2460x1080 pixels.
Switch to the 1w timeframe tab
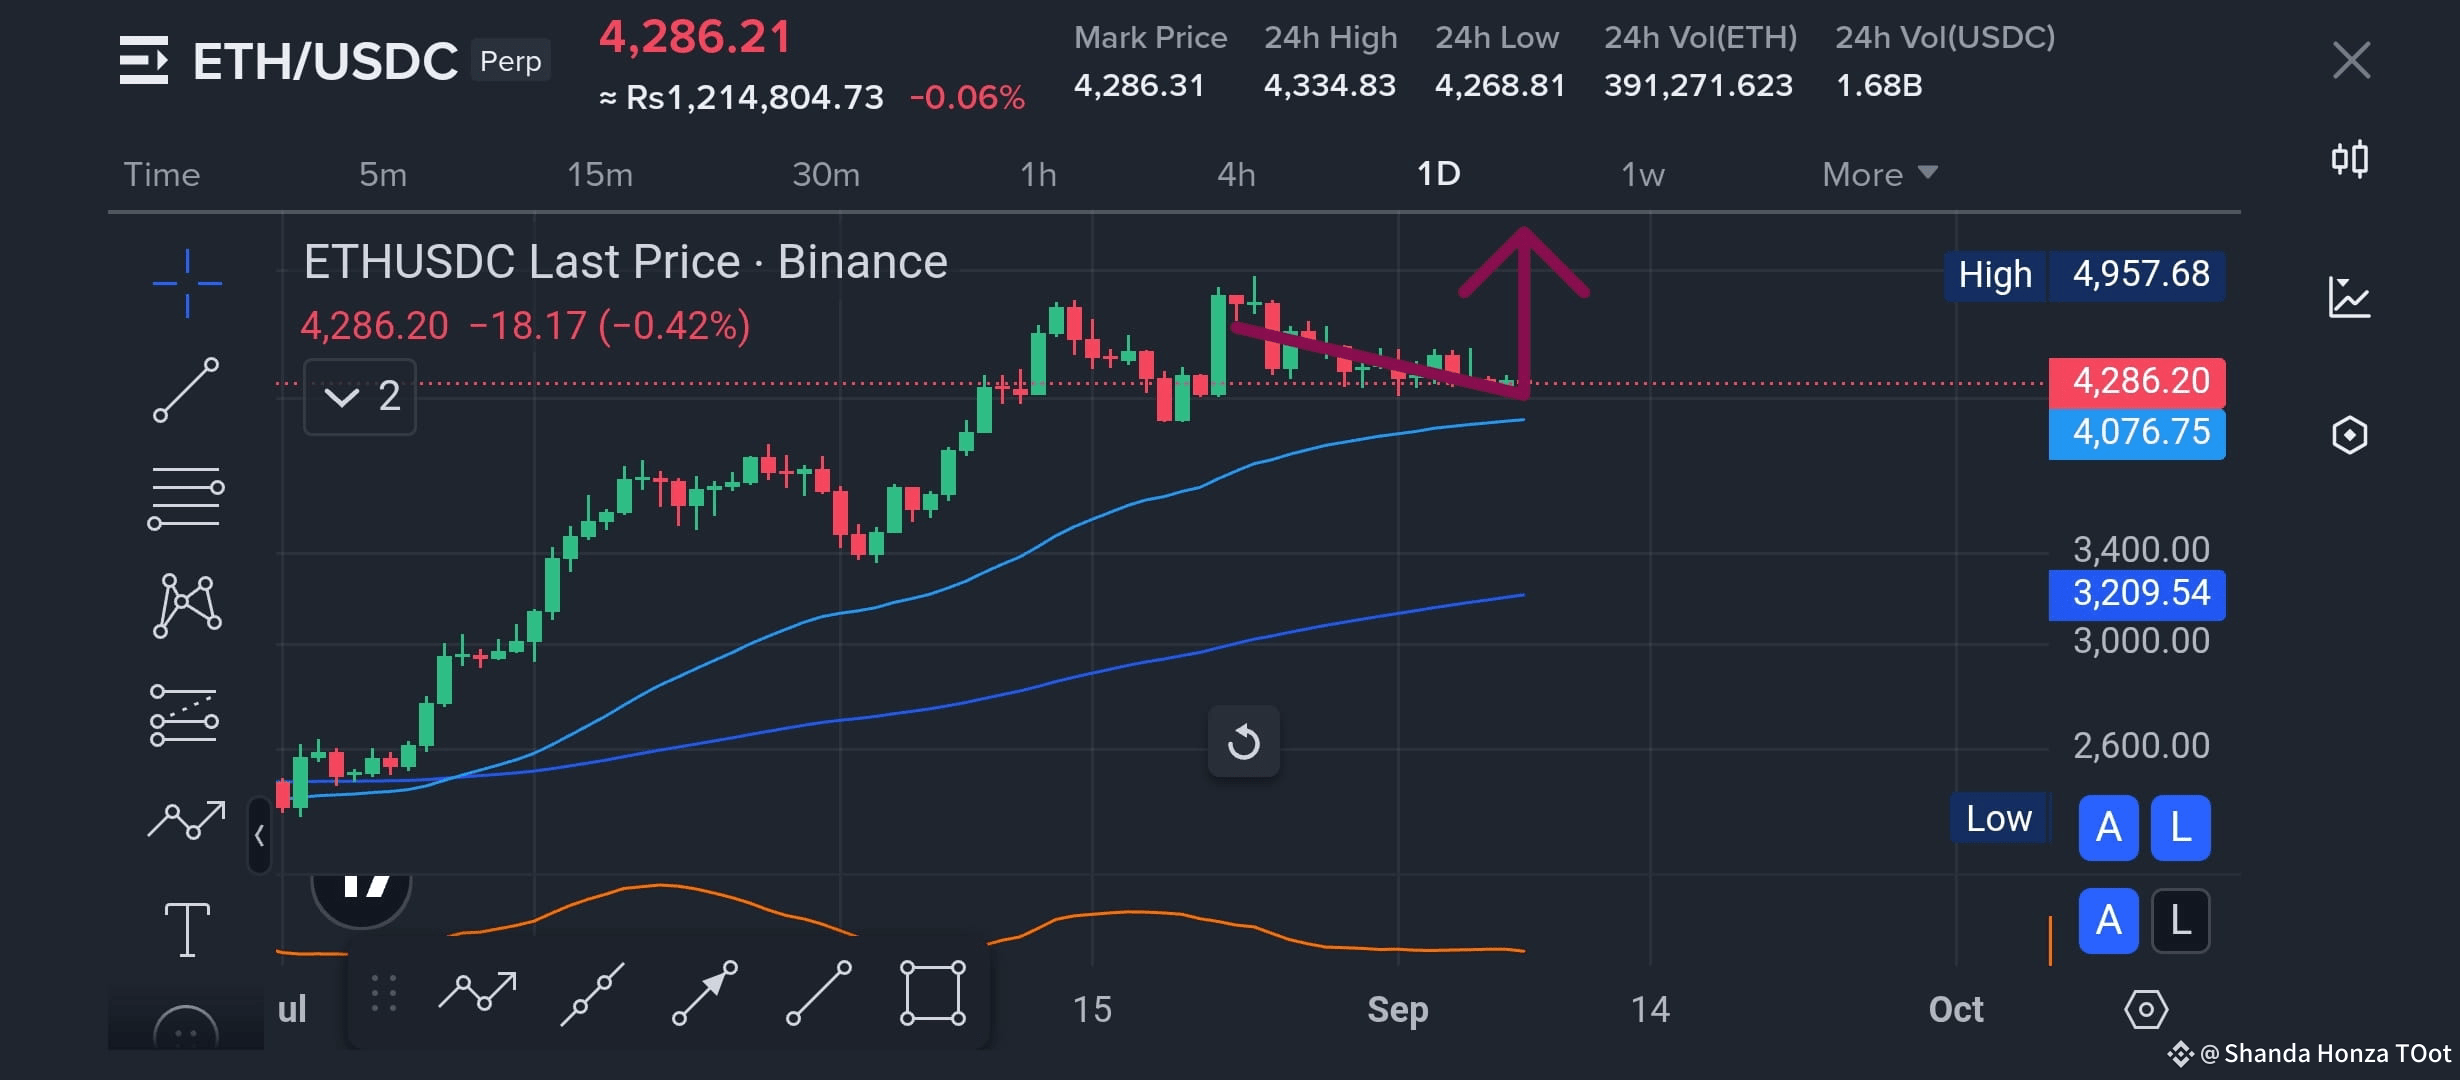click(x=1642, y=174)
